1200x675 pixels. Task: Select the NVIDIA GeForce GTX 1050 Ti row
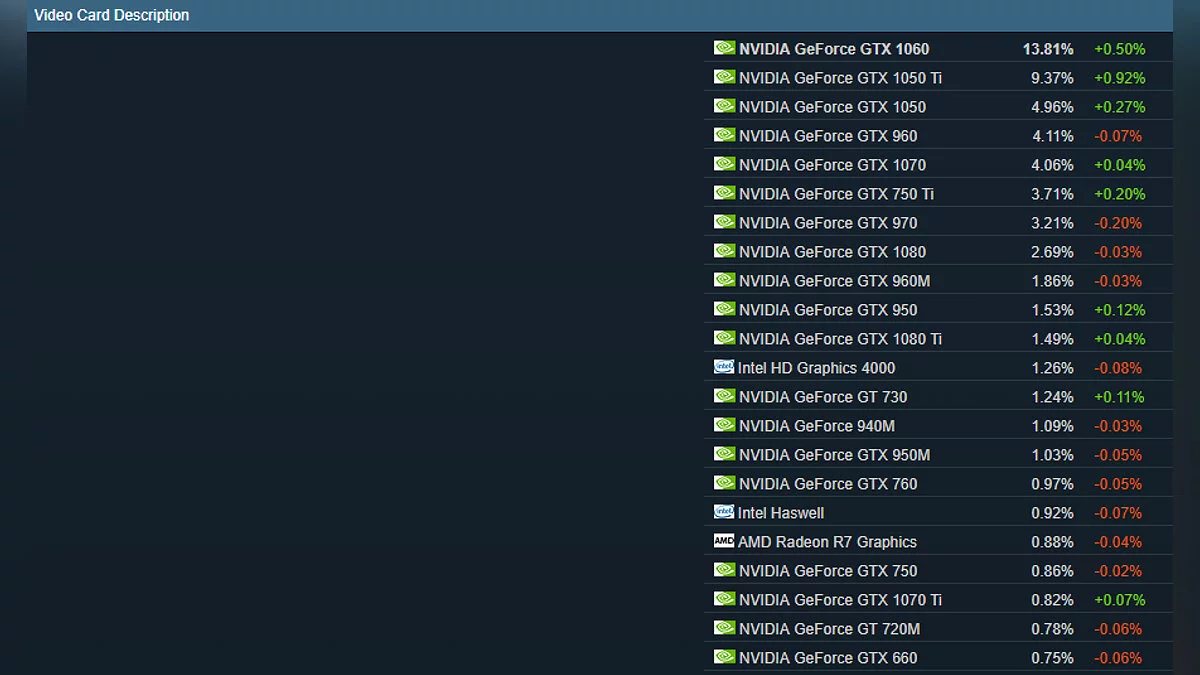click(x=840, y=78)
